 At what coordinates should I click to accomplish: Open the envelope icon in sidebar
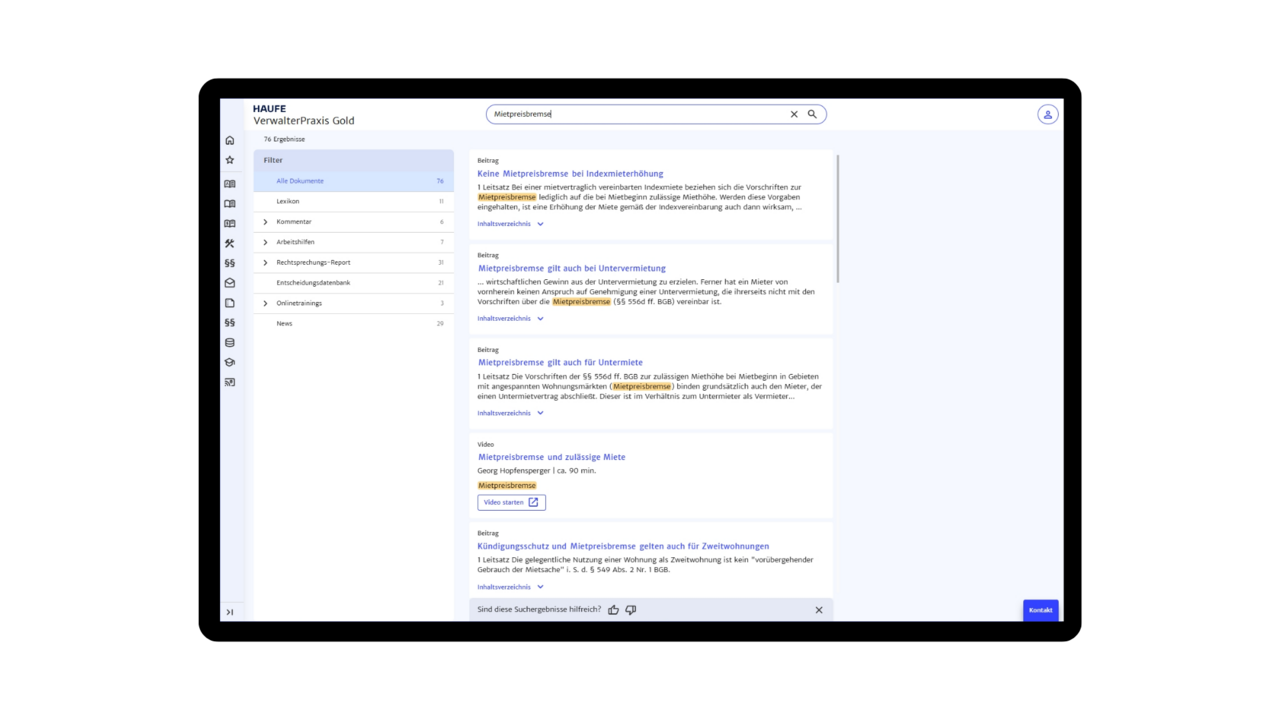tap(230, 283)
